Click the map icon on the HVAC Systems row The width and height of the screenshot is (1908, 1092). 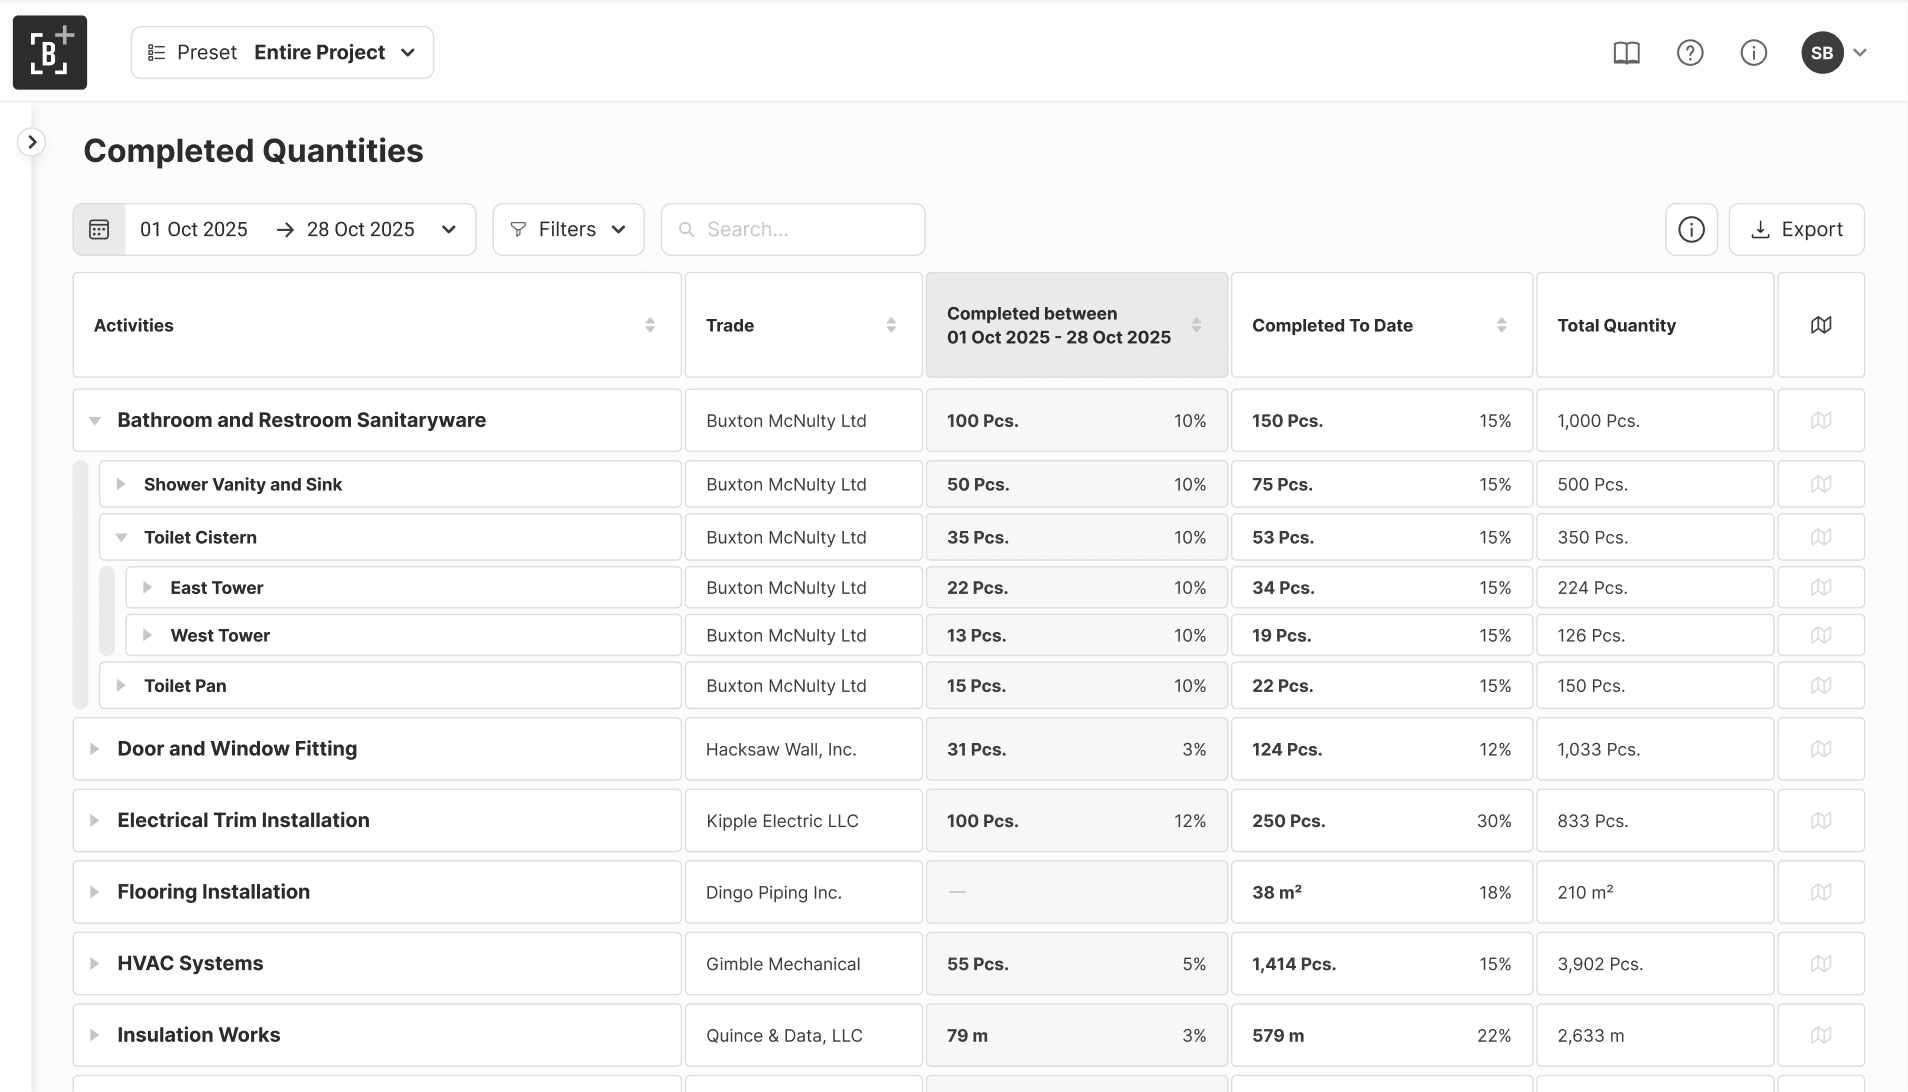[x=1821, y=963]
